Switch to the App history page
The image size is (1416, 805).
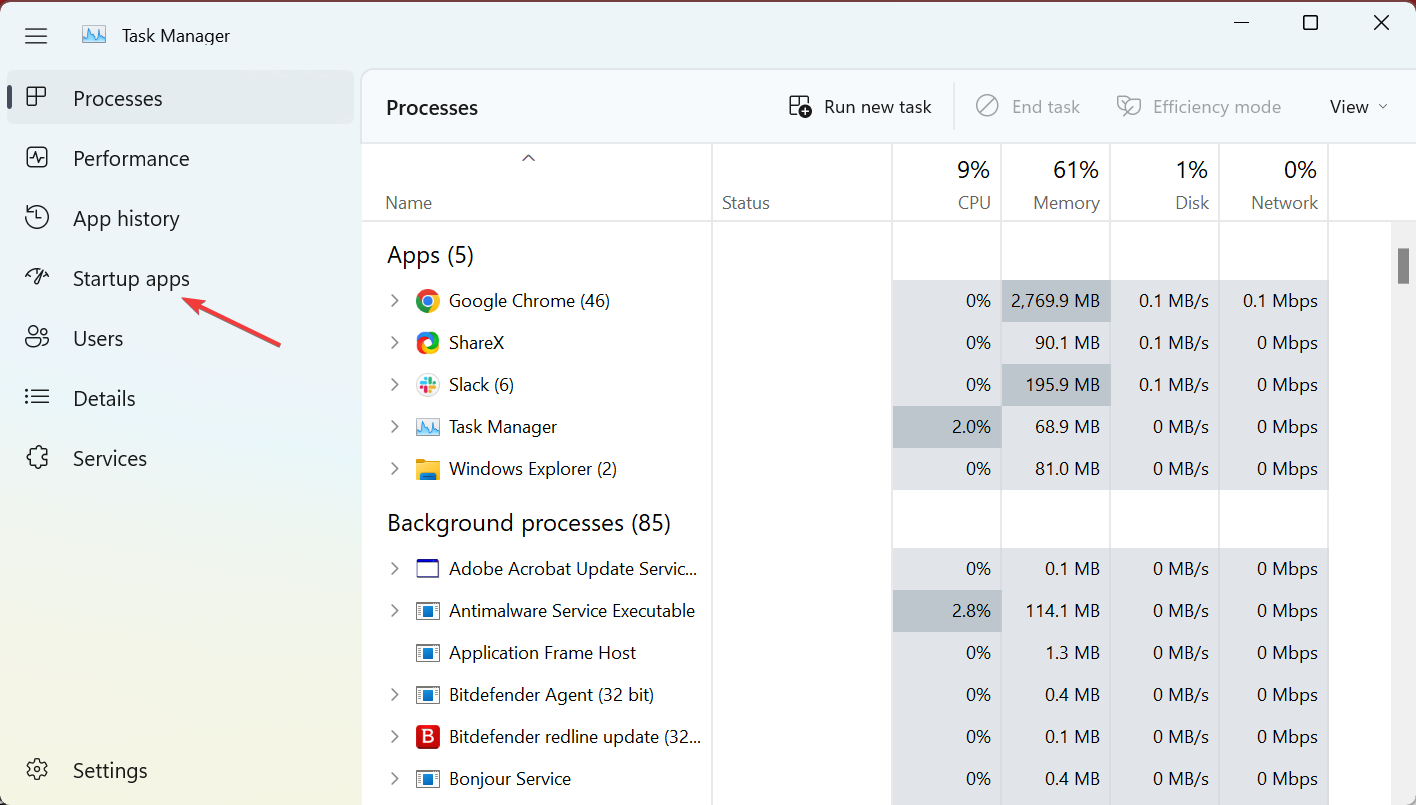[x=180, y=218]
